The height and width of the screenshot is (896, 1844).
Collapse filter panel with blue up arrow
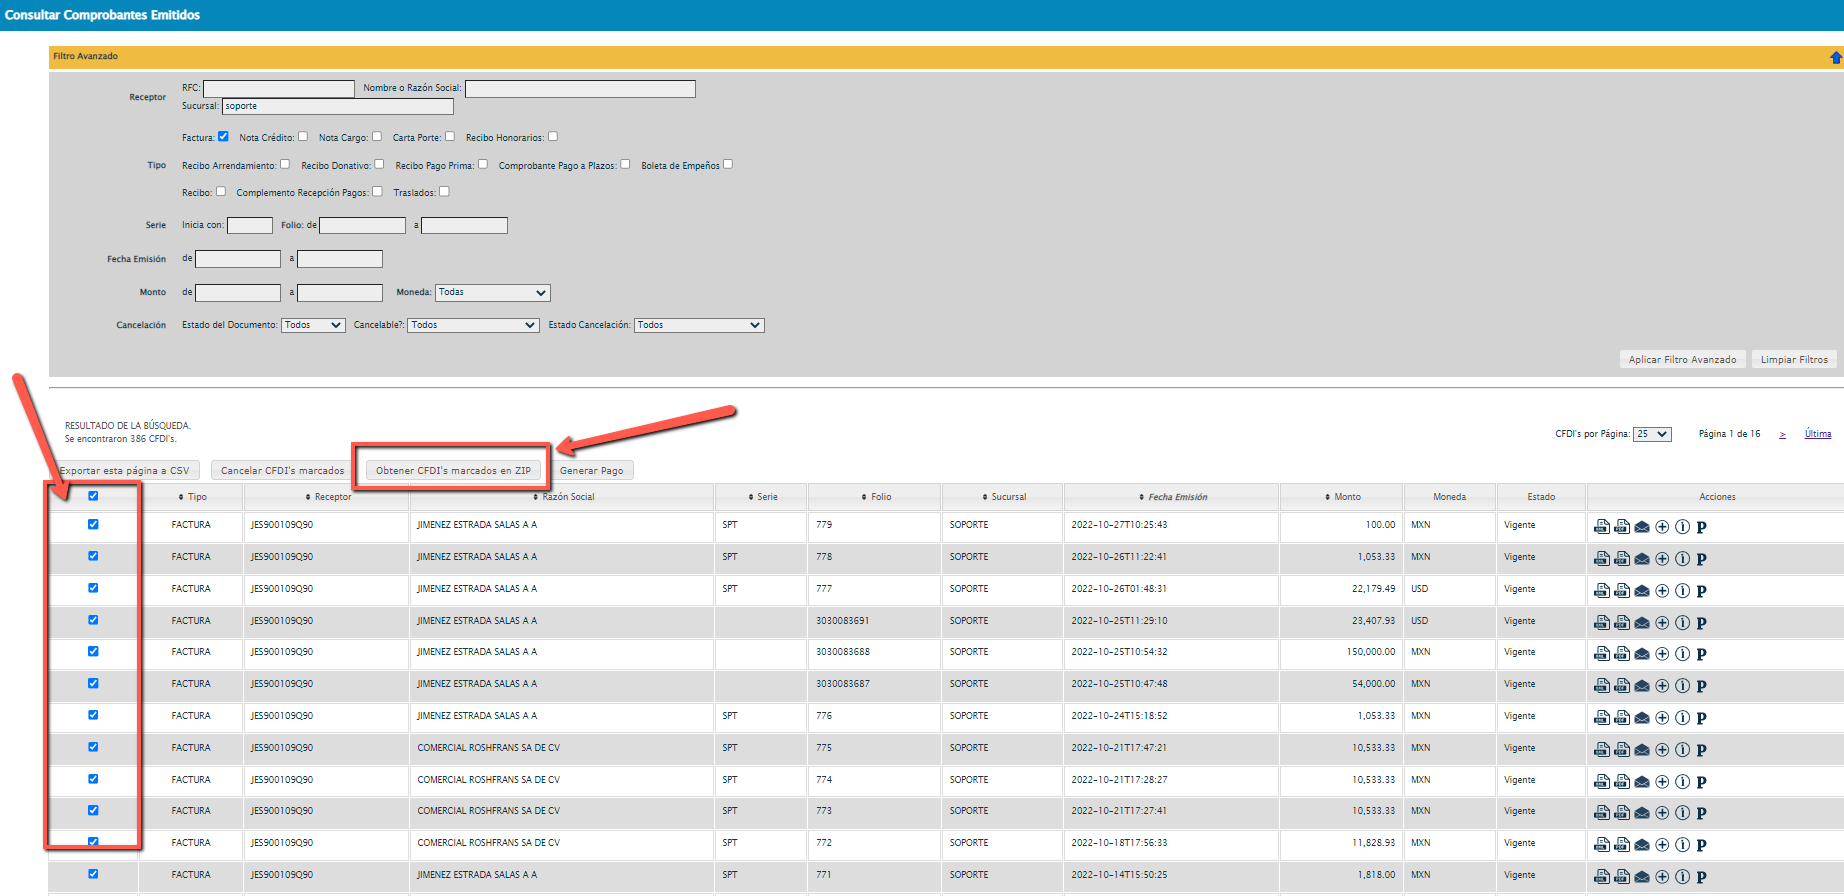[x=1835, y=58]
